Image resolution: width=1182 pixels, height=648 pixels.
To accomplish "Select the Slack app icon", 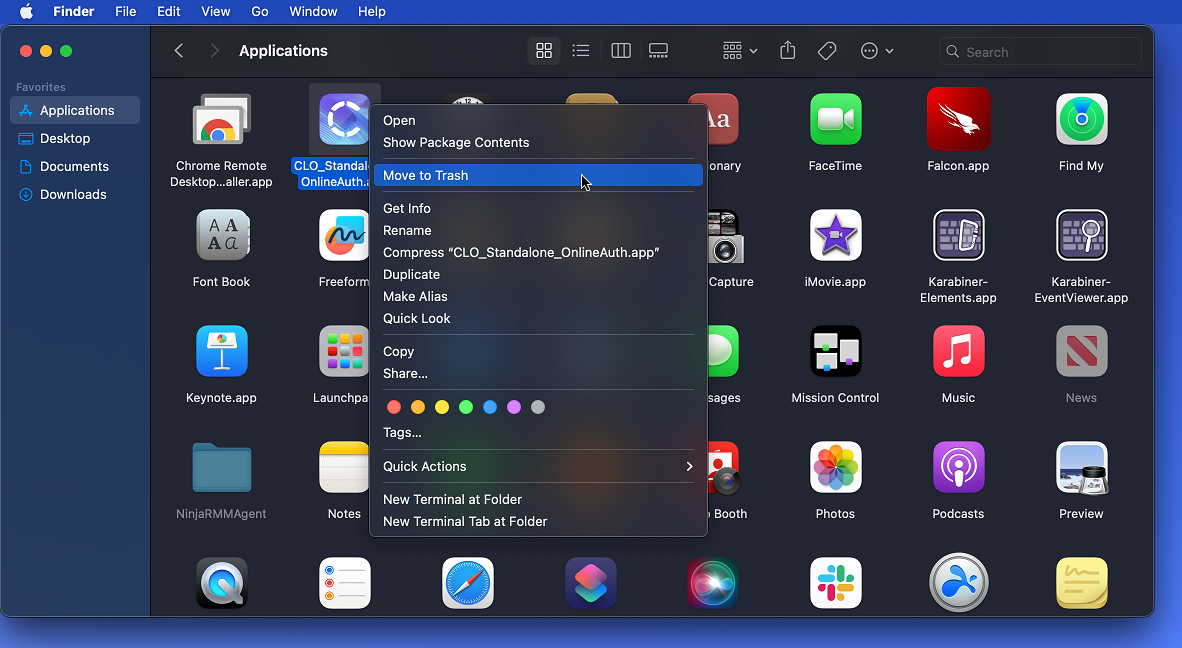I will (x=835, y=583).
